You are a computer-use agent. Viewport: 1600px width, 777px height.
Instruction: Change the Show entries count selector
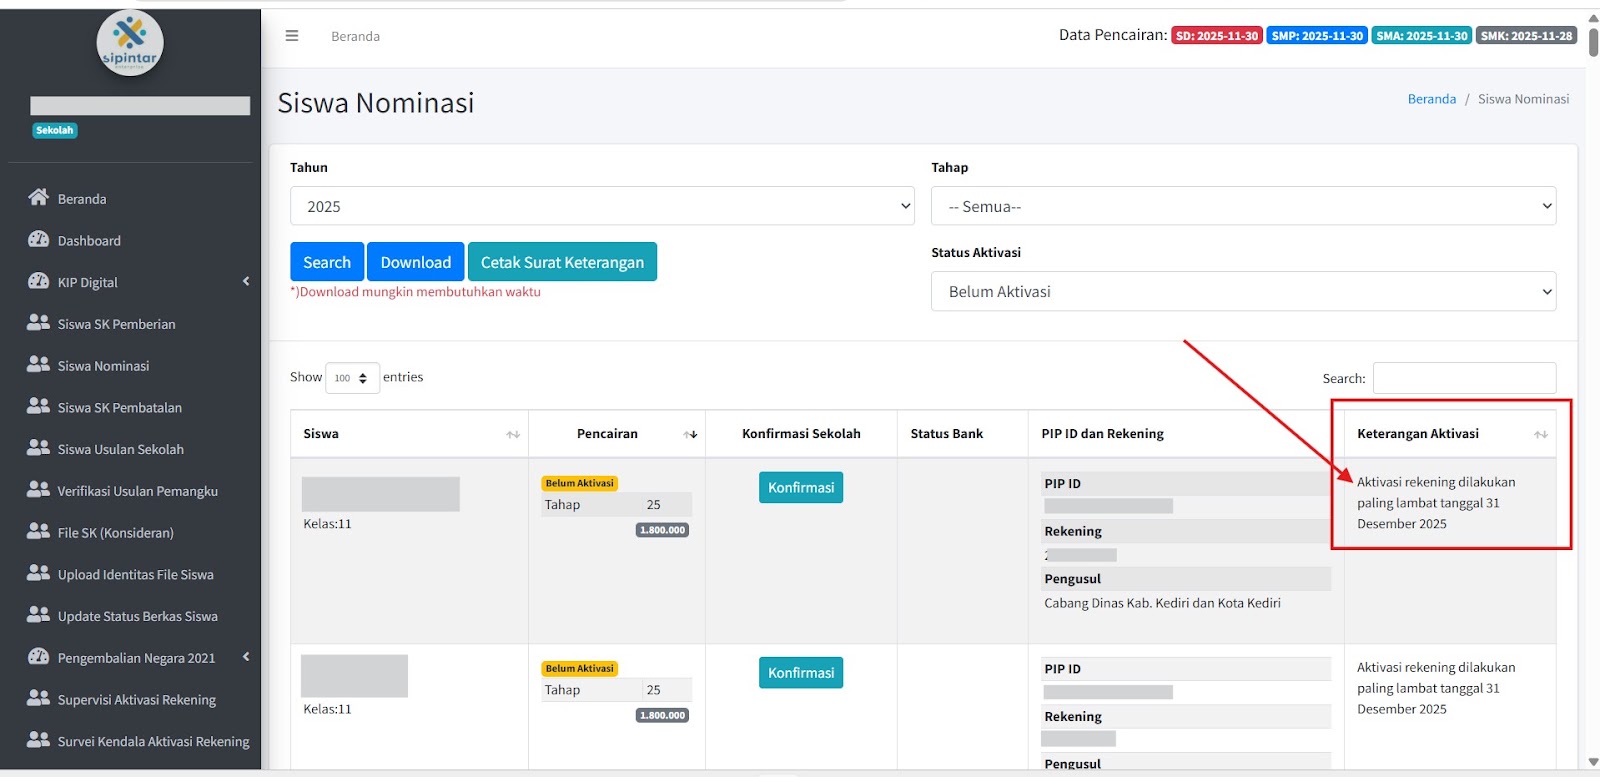352,378
